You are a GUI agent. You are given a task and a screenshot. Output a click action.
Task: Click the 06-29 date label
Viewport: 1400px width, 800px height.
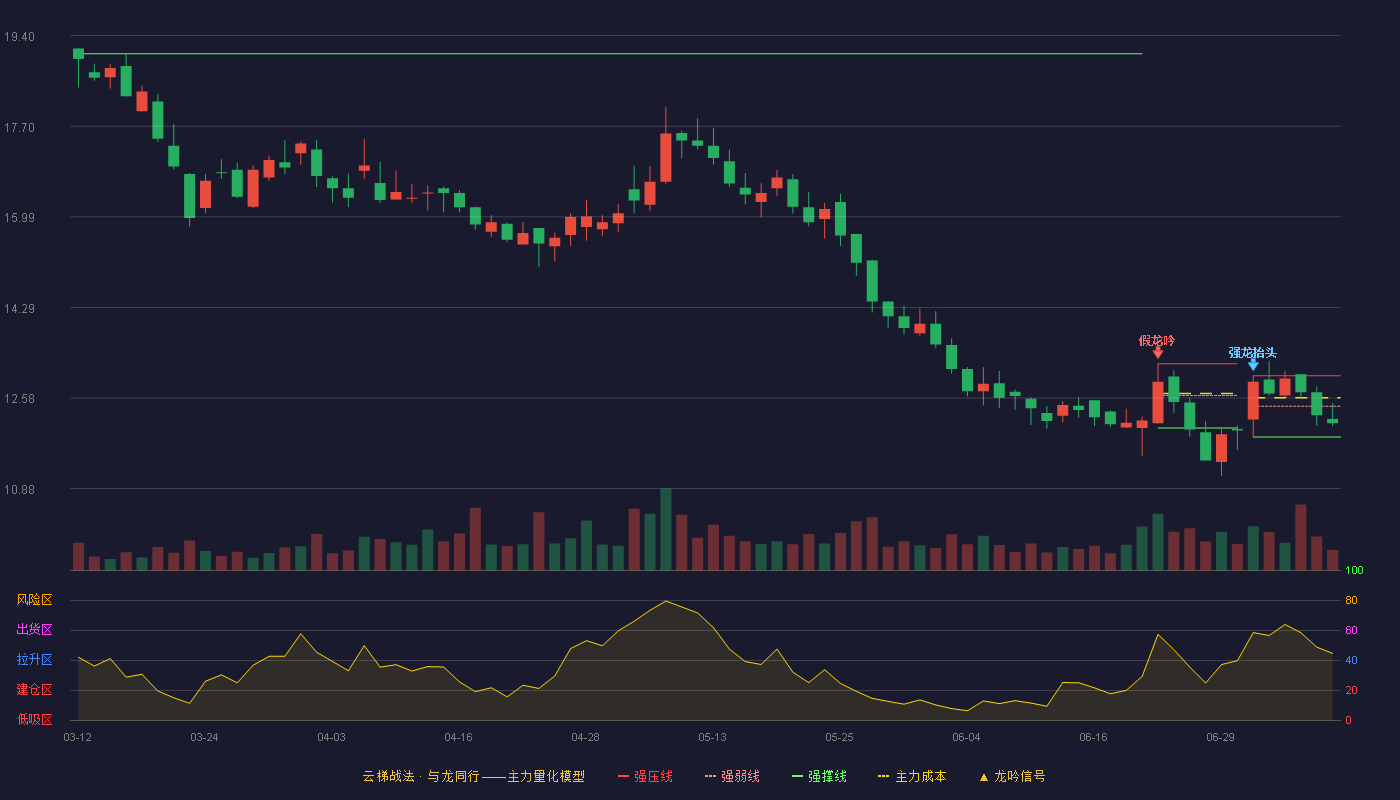1220,737
